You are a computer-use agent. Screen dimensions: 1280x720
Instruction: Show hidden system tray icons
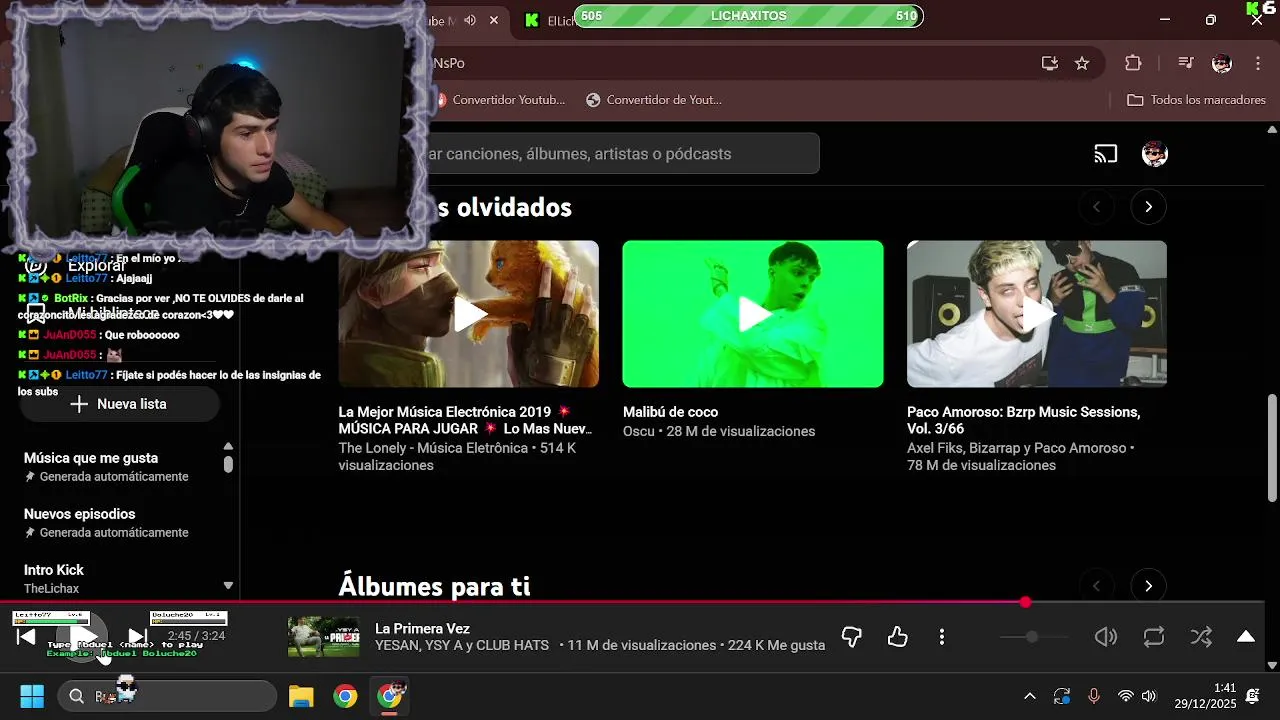click(1030, 696)
